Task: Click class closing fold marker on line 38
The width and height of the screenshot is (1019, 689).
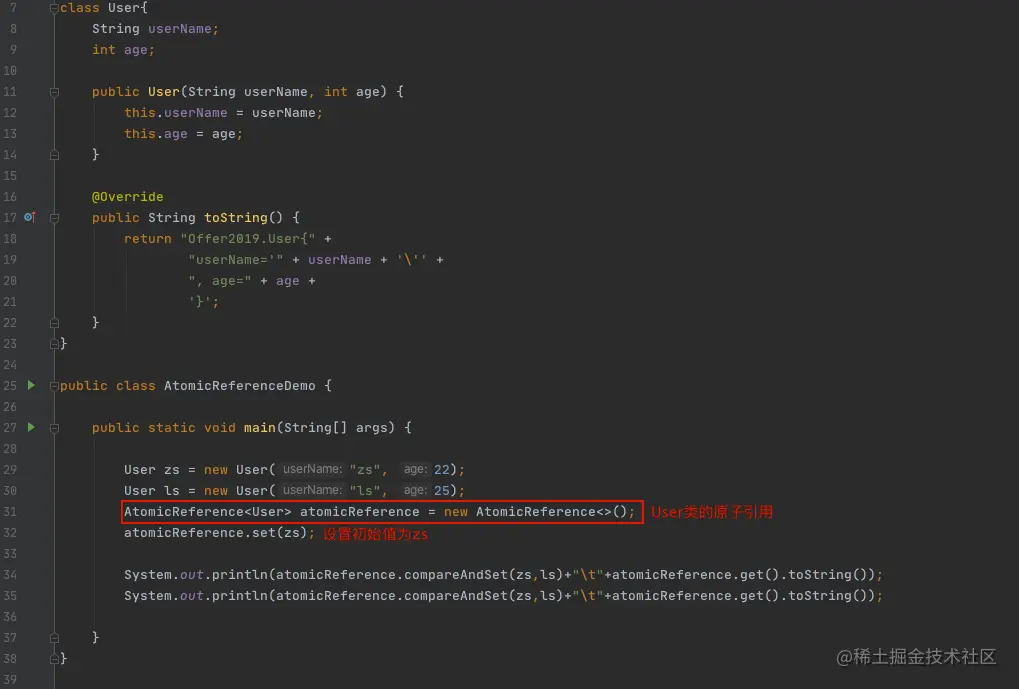Action: [x=54, y=658]
